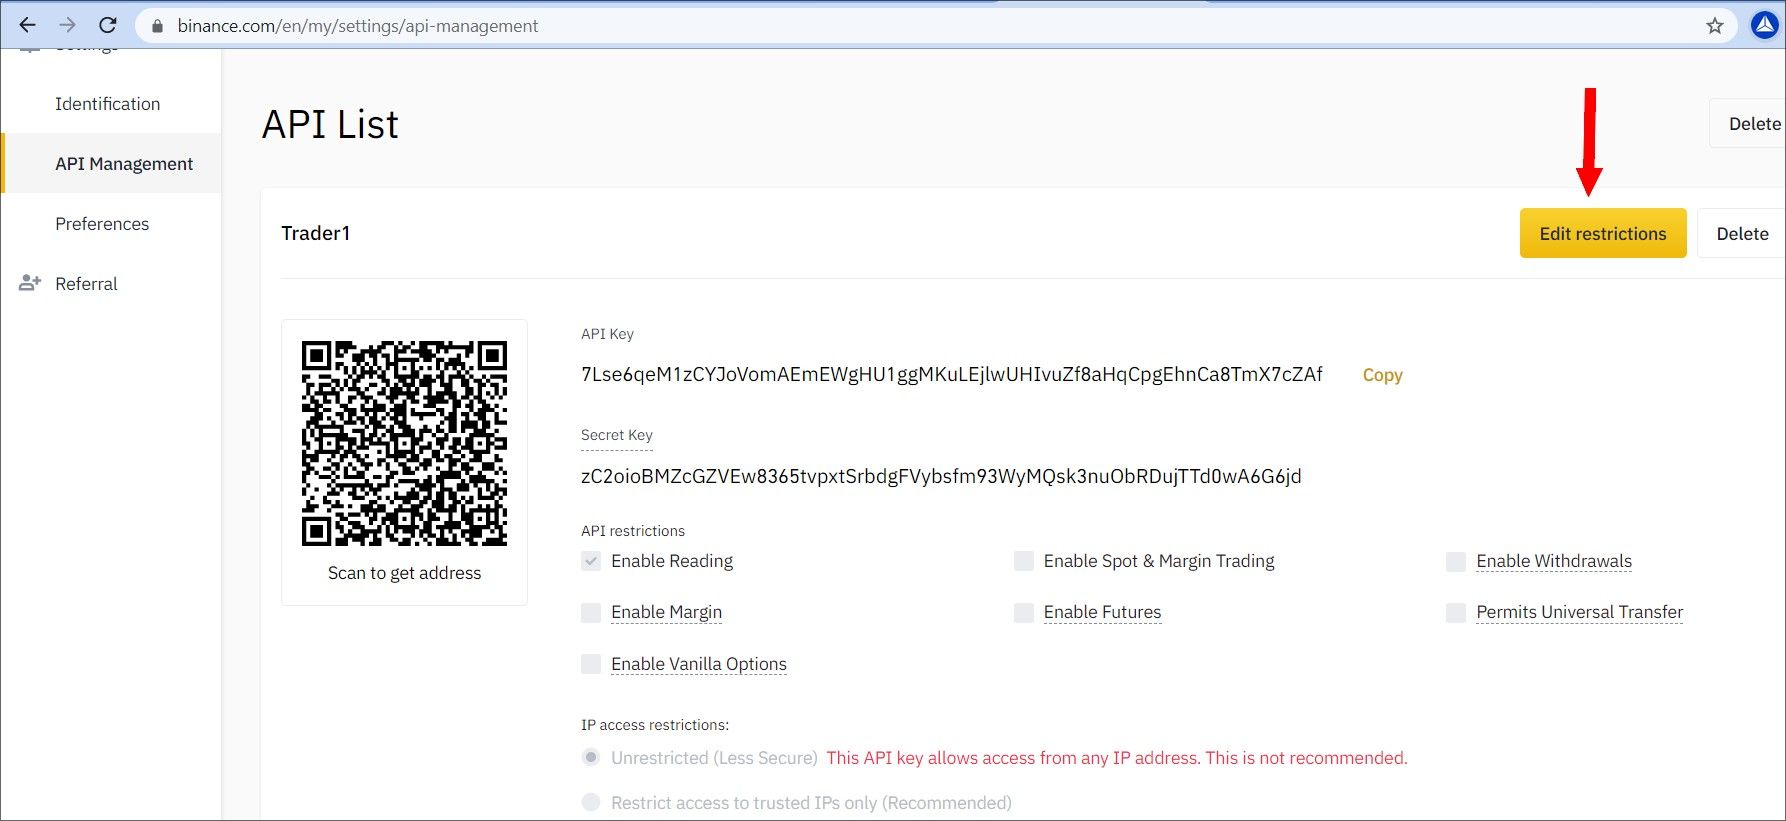This screenshot has width=1786, height=821.
Task: Click the Secret Key value text
Action: pyautogui.click(x=941, y=476)
